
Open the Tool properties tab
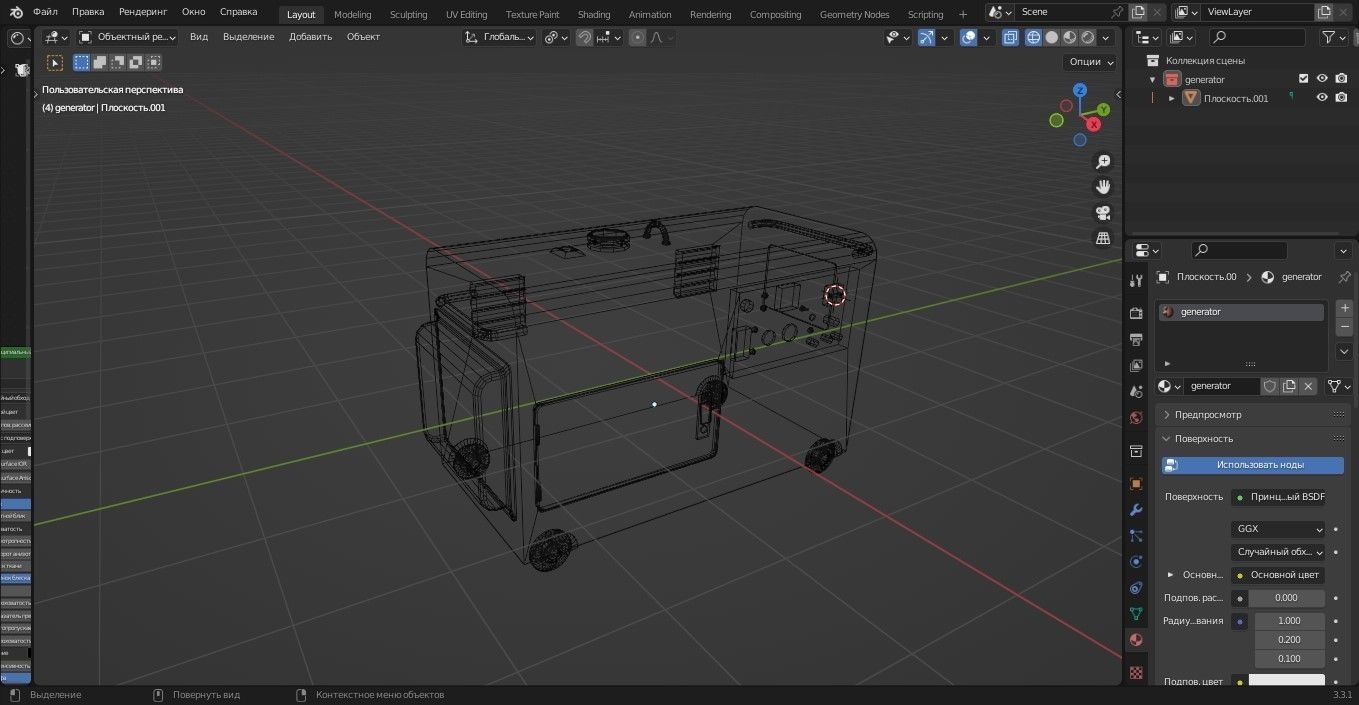point(1136,281)
